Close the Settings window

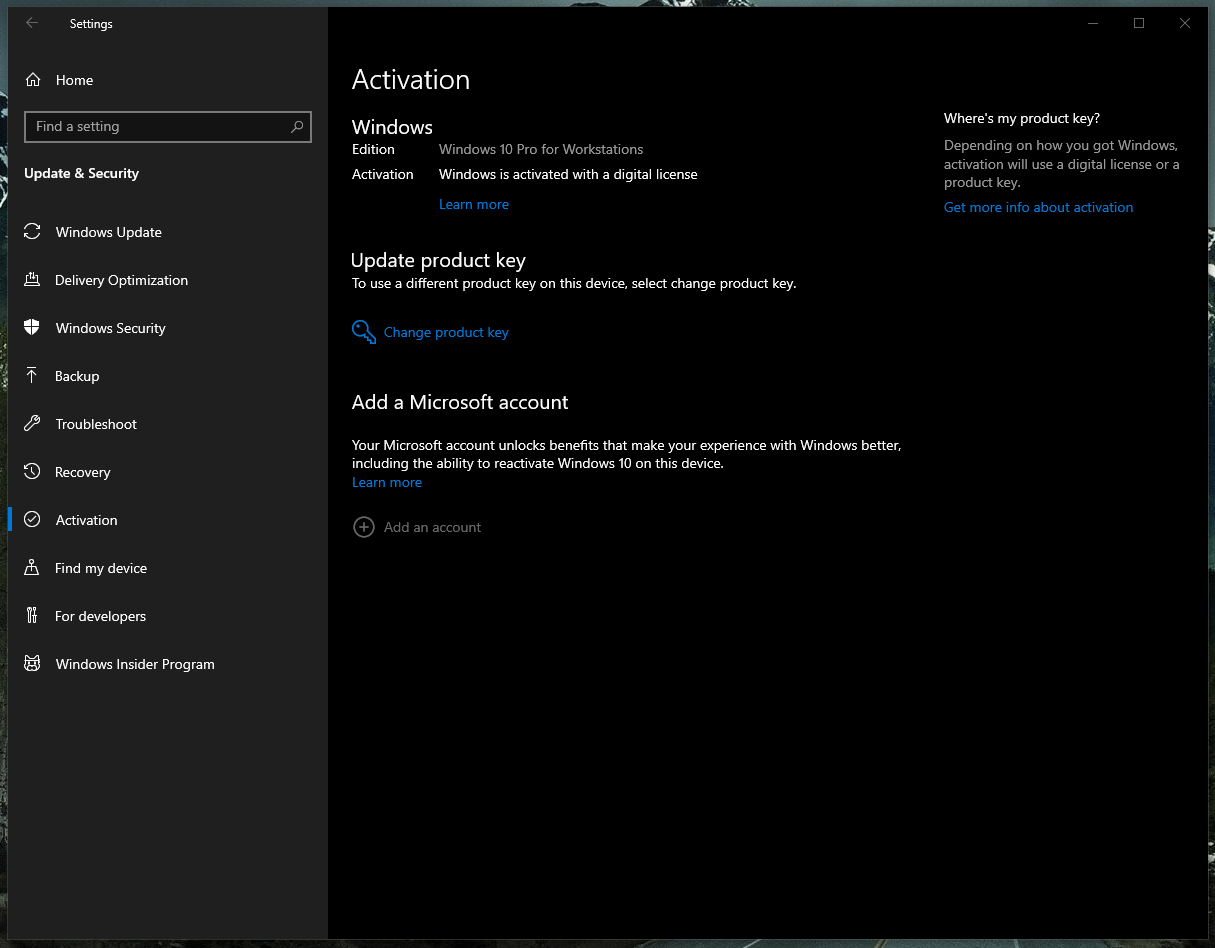point(1185,23)
